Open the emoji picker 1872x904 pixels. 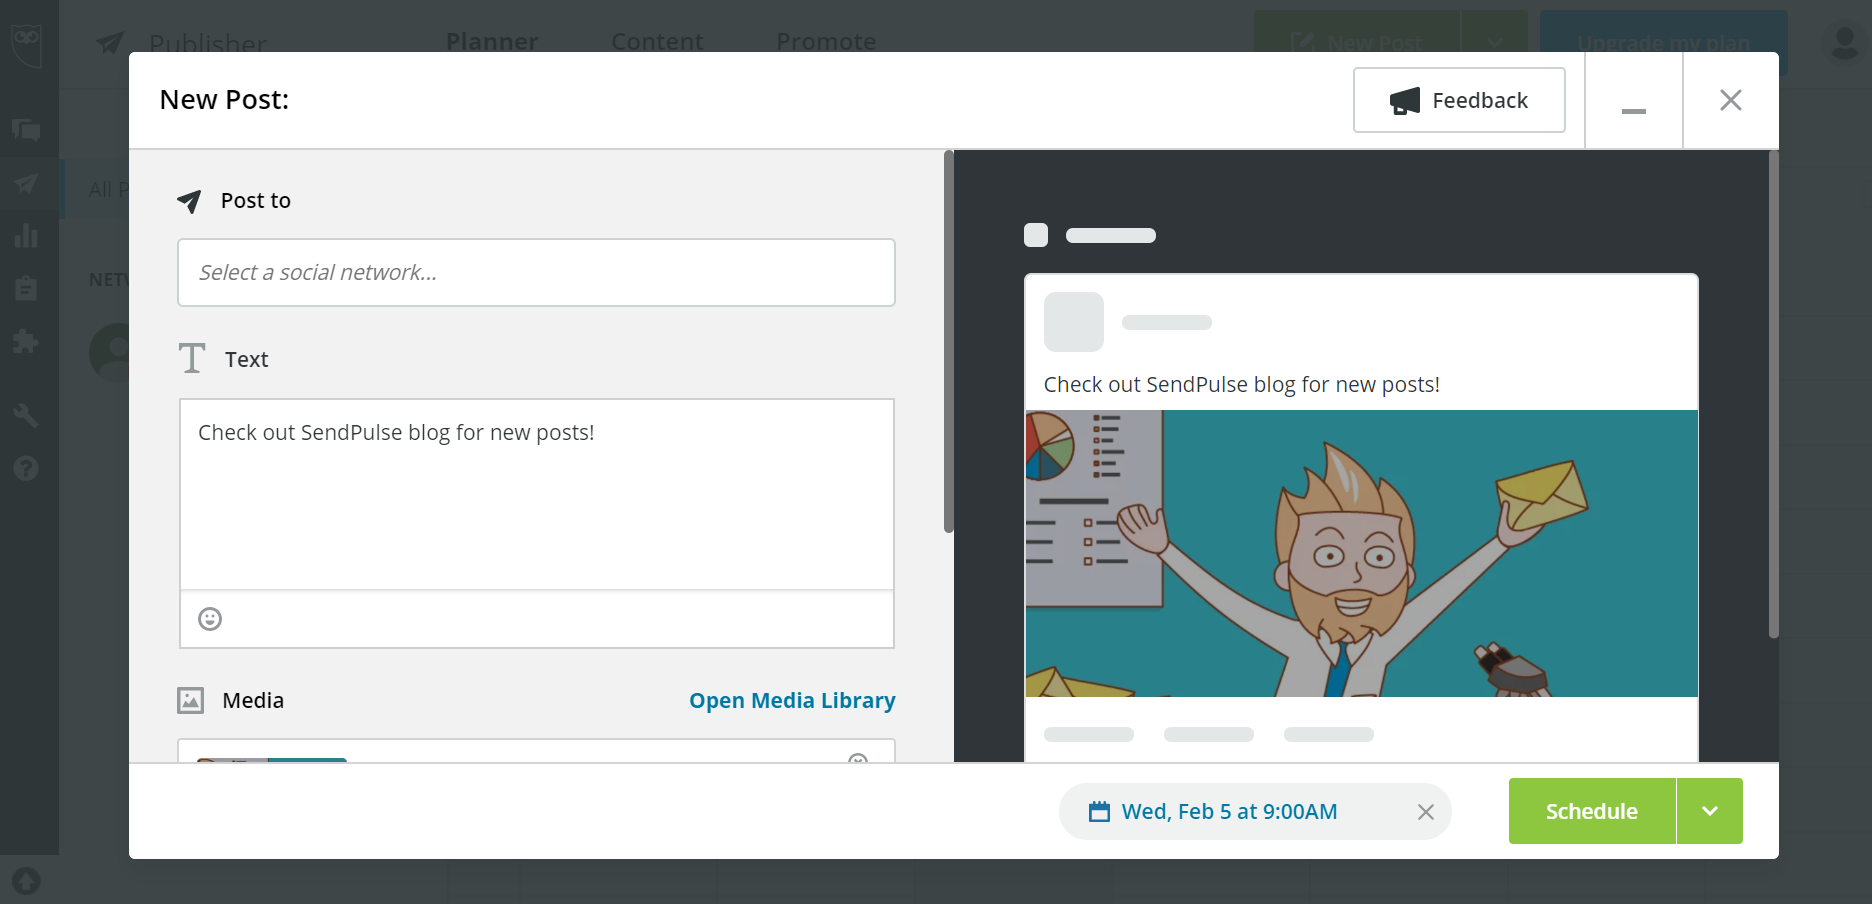[x=210, y=619]
